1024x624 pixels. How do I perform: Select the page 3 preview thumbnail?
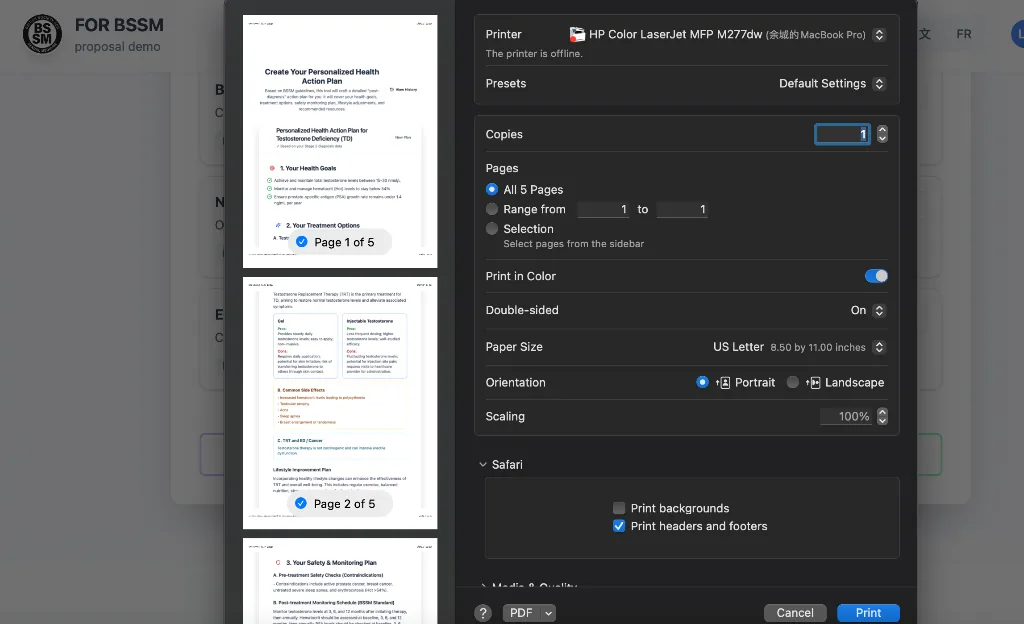pos(340,581)
